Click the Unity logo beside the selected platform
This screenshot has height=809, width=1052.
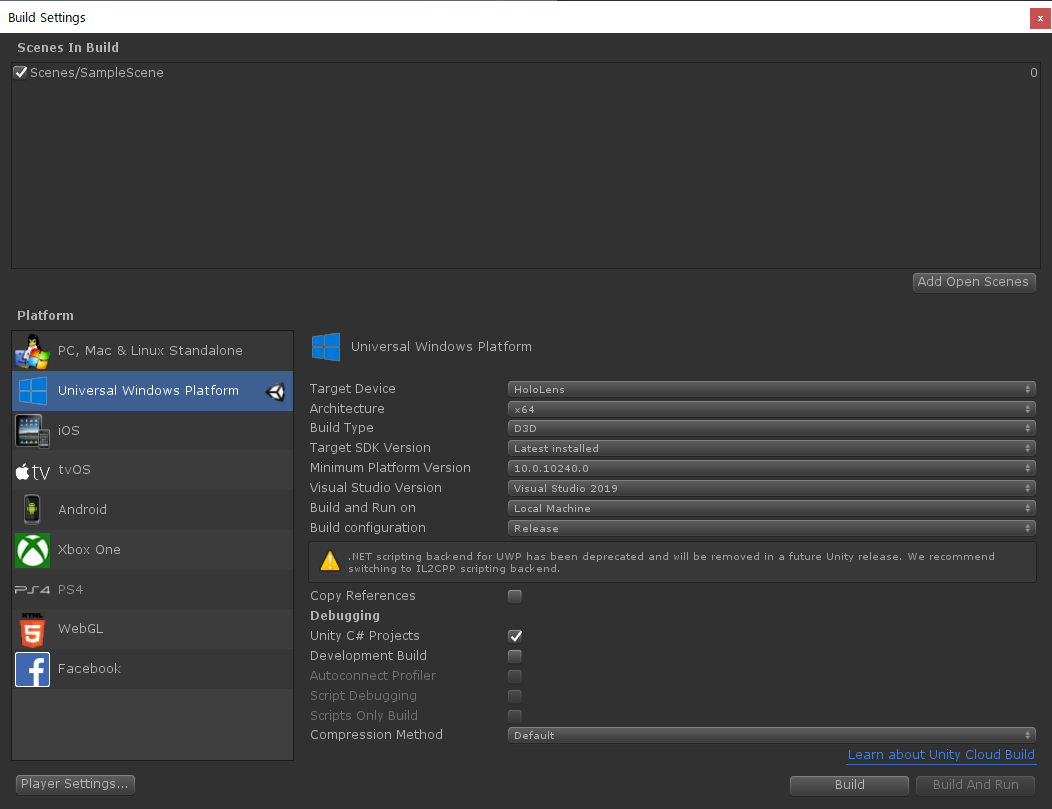(276, 392)
